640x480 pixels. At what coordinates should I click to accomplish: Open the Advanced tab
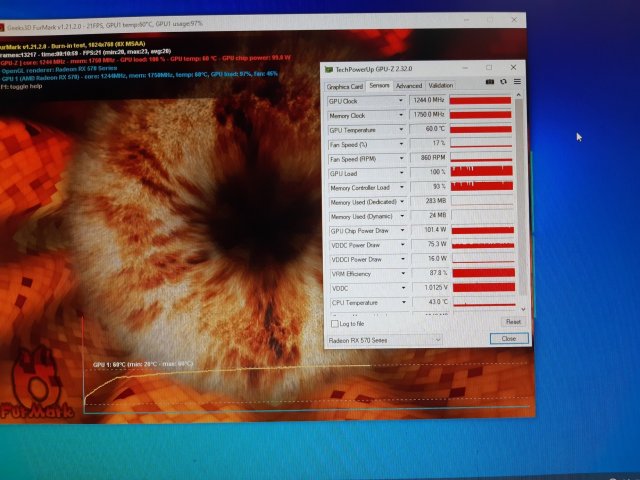tap(409, 86)
